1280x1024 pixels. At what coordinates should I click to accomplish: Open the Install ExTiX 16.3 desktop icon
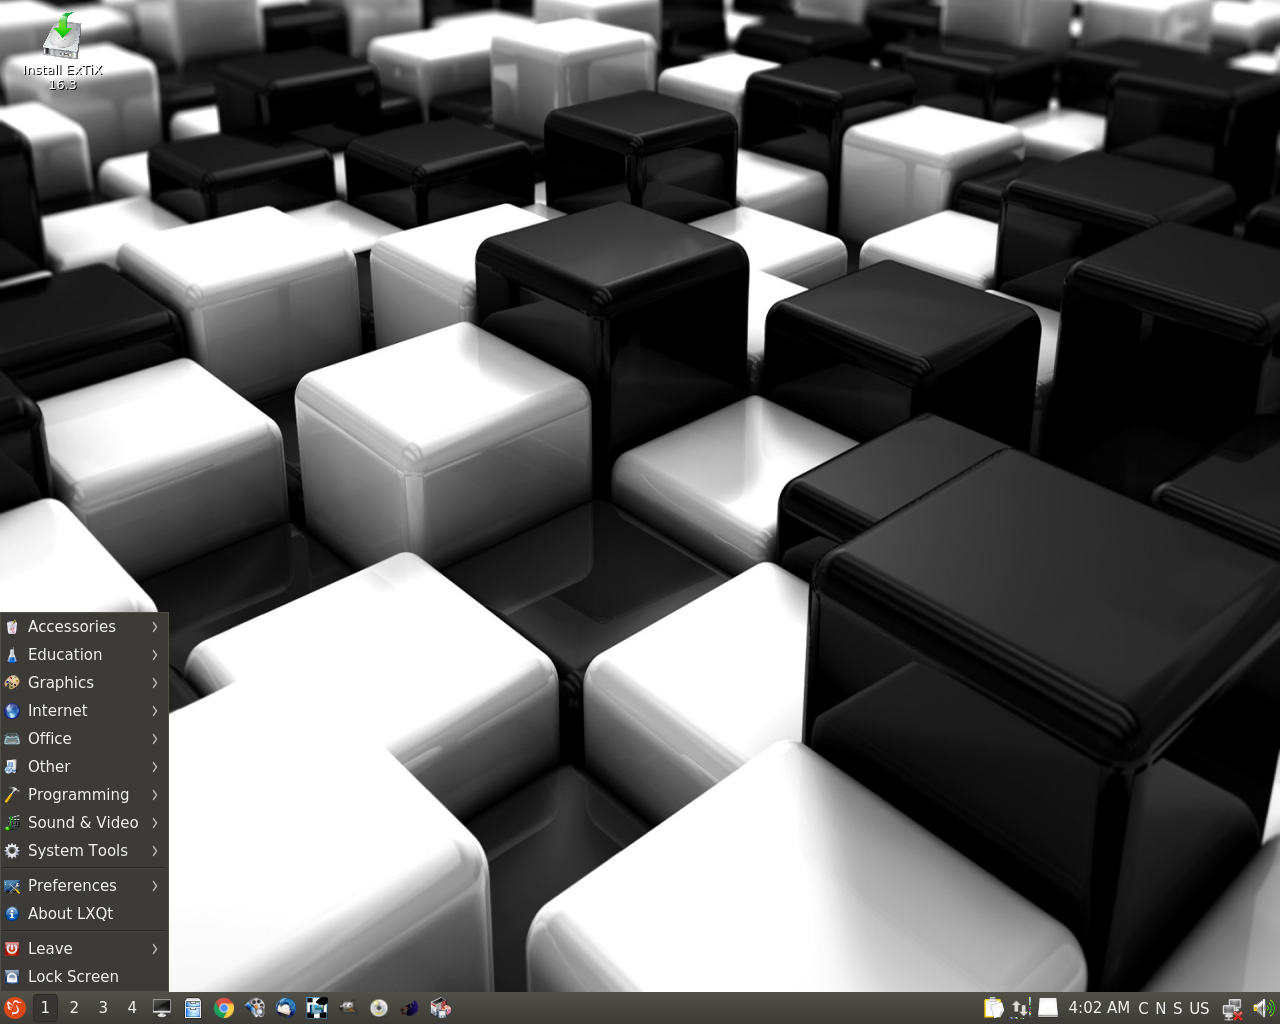click(x=63, y=52)
